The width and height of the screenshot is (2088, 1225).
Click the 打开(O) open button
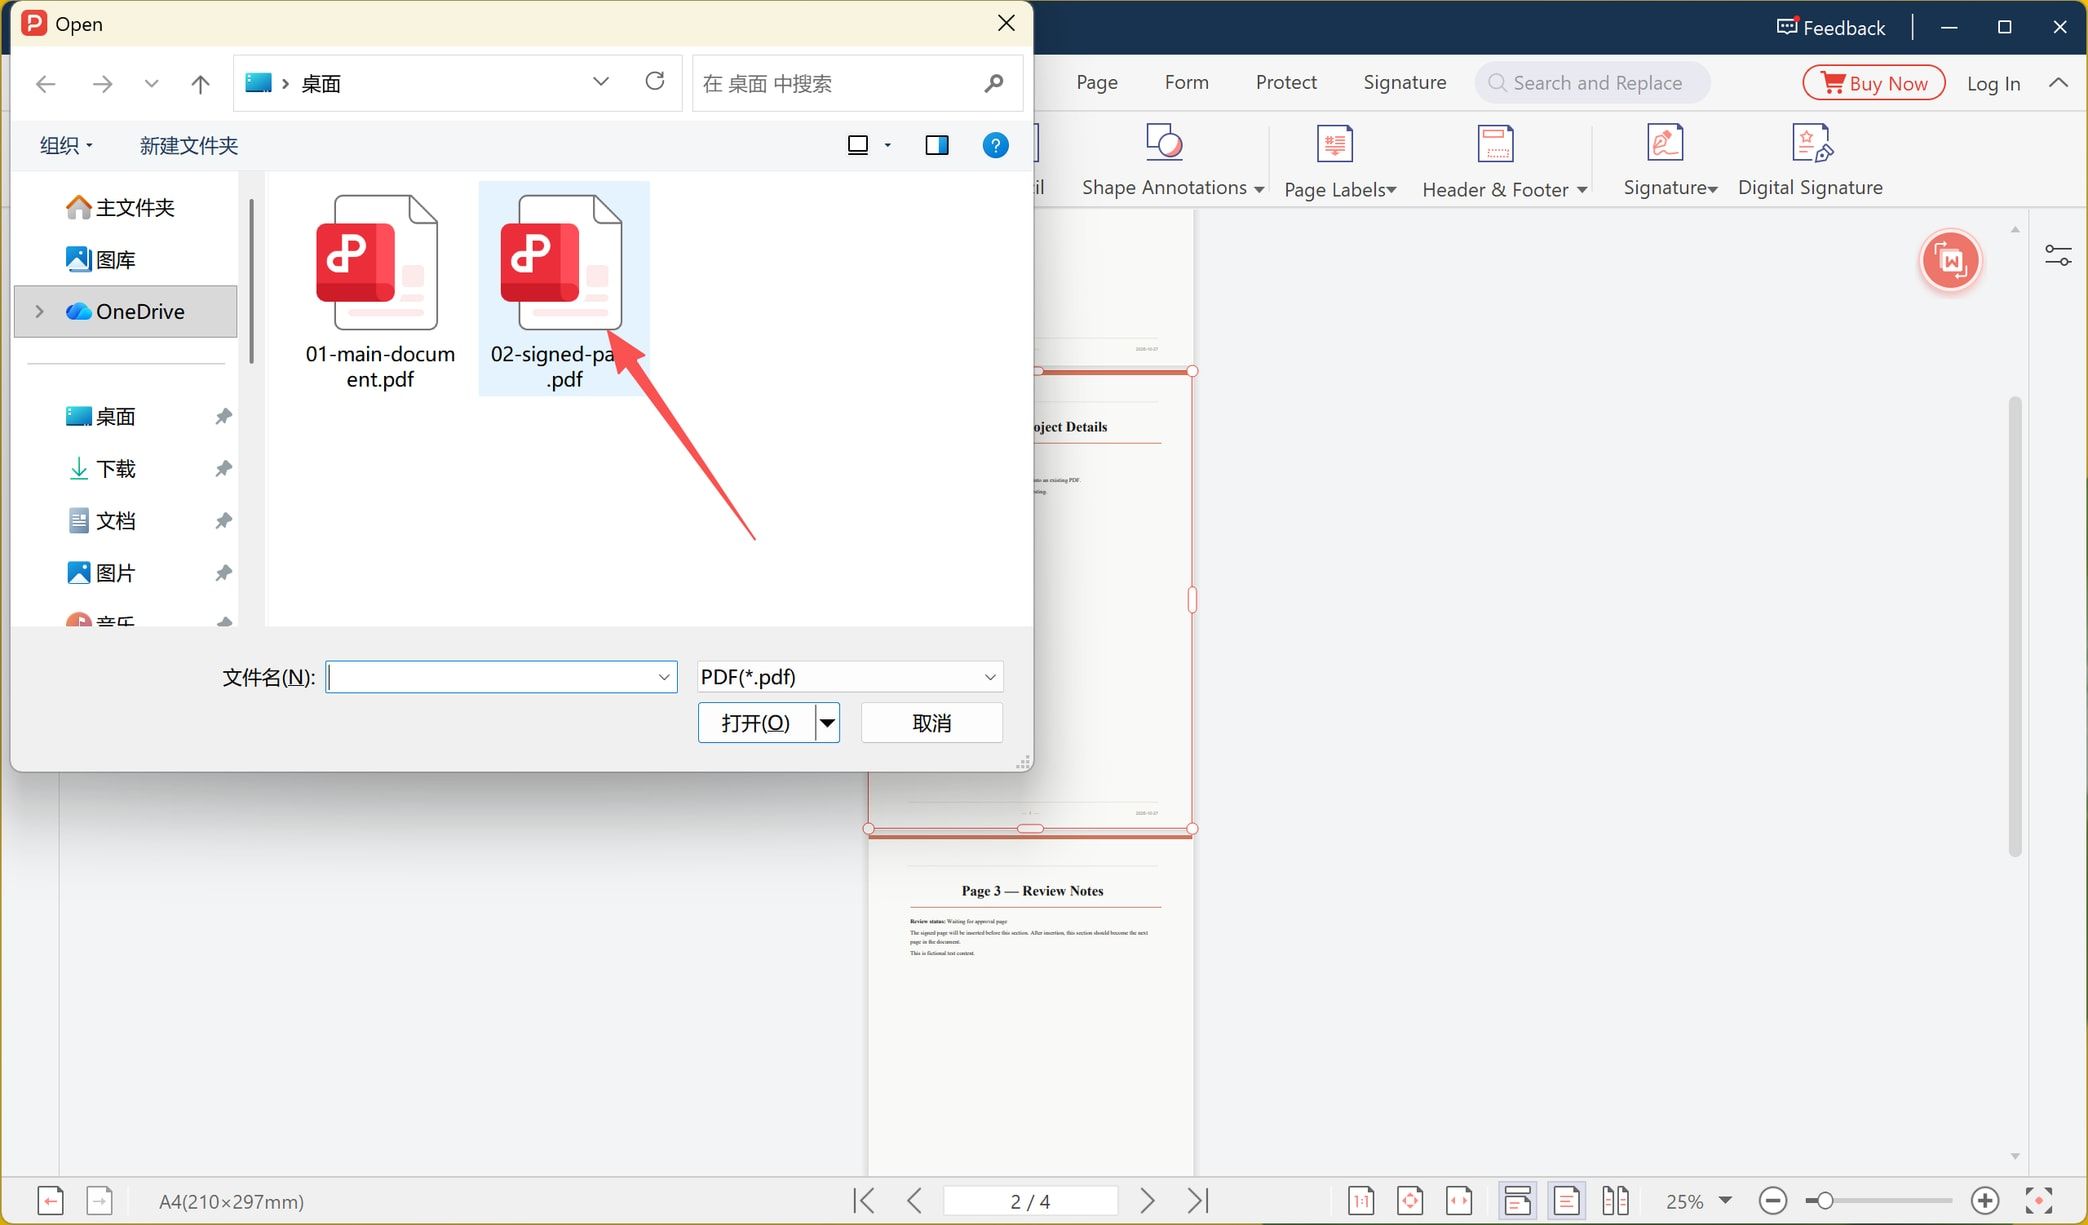point(757,723)
